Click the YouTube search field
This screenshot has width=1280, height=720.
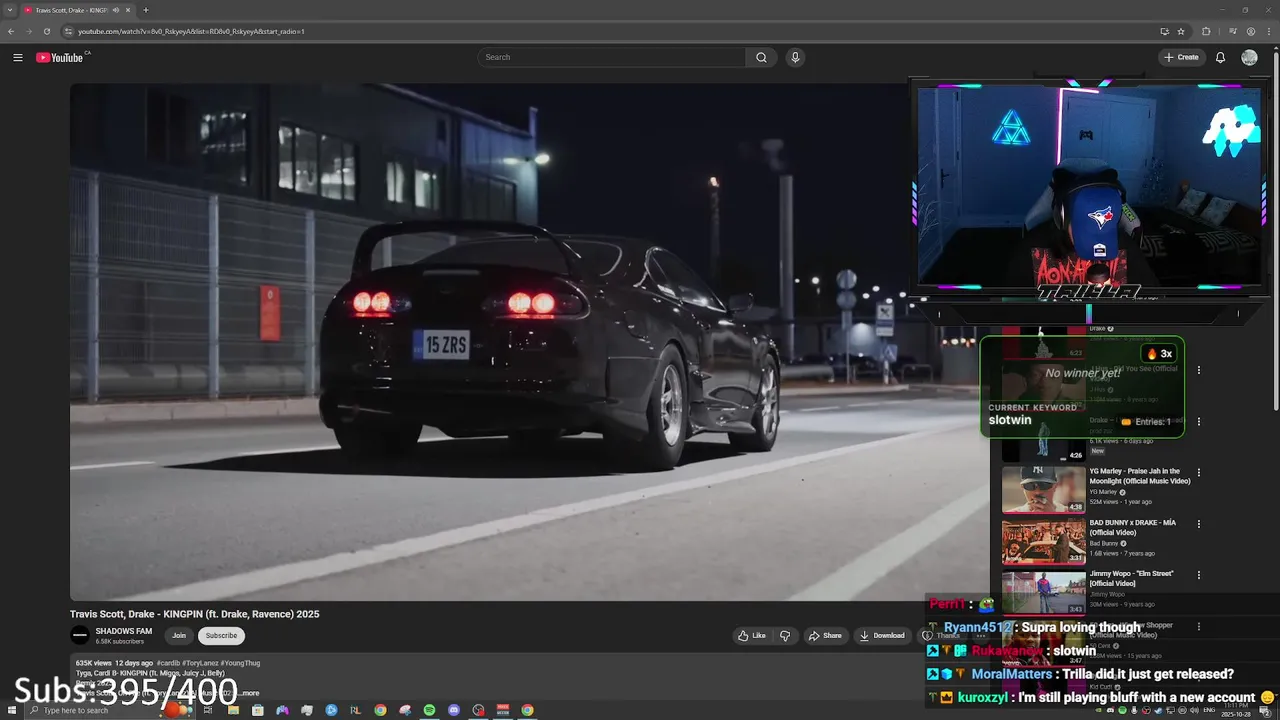(611, 57)
